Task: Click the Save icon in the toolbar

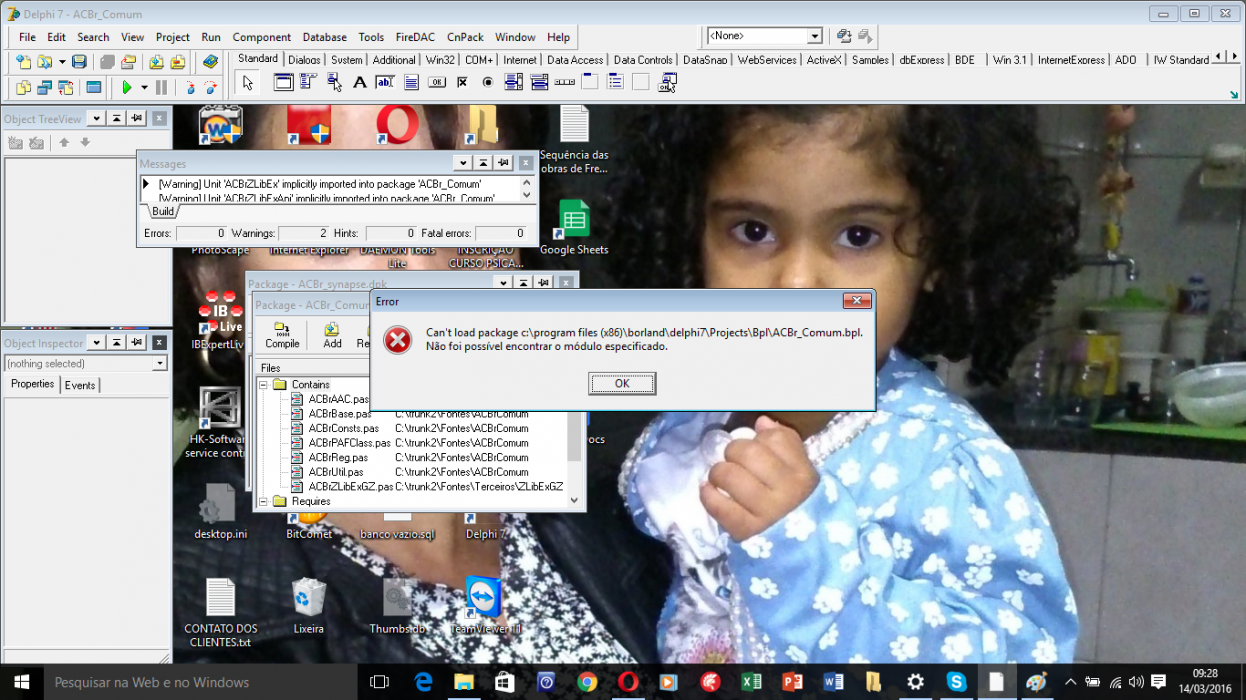Action: pyautogui.click(x=79, y=62)
